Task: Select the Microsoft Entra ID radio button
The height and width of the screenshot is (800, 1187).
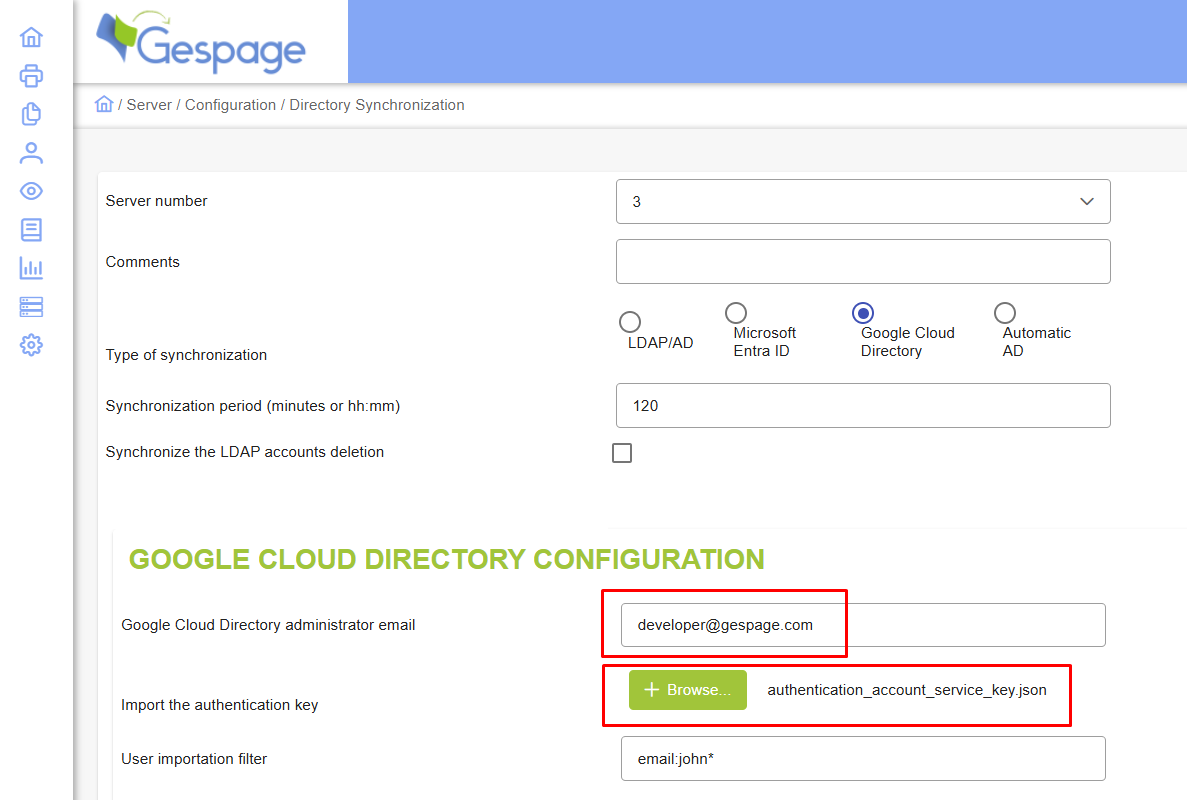Action: pos(736,313)
